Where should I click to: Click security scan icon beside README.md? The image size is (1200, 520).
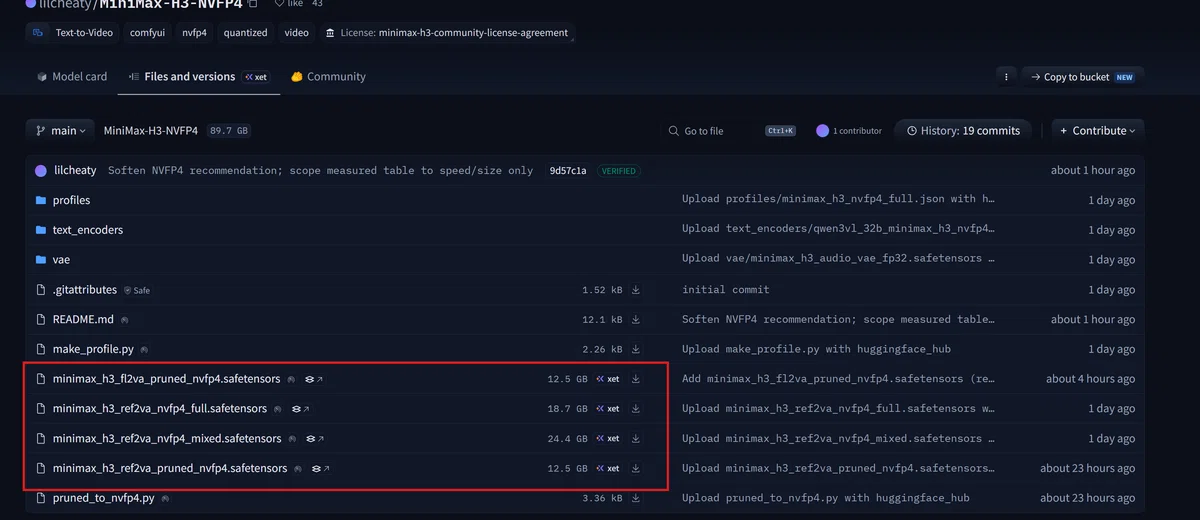127,320
